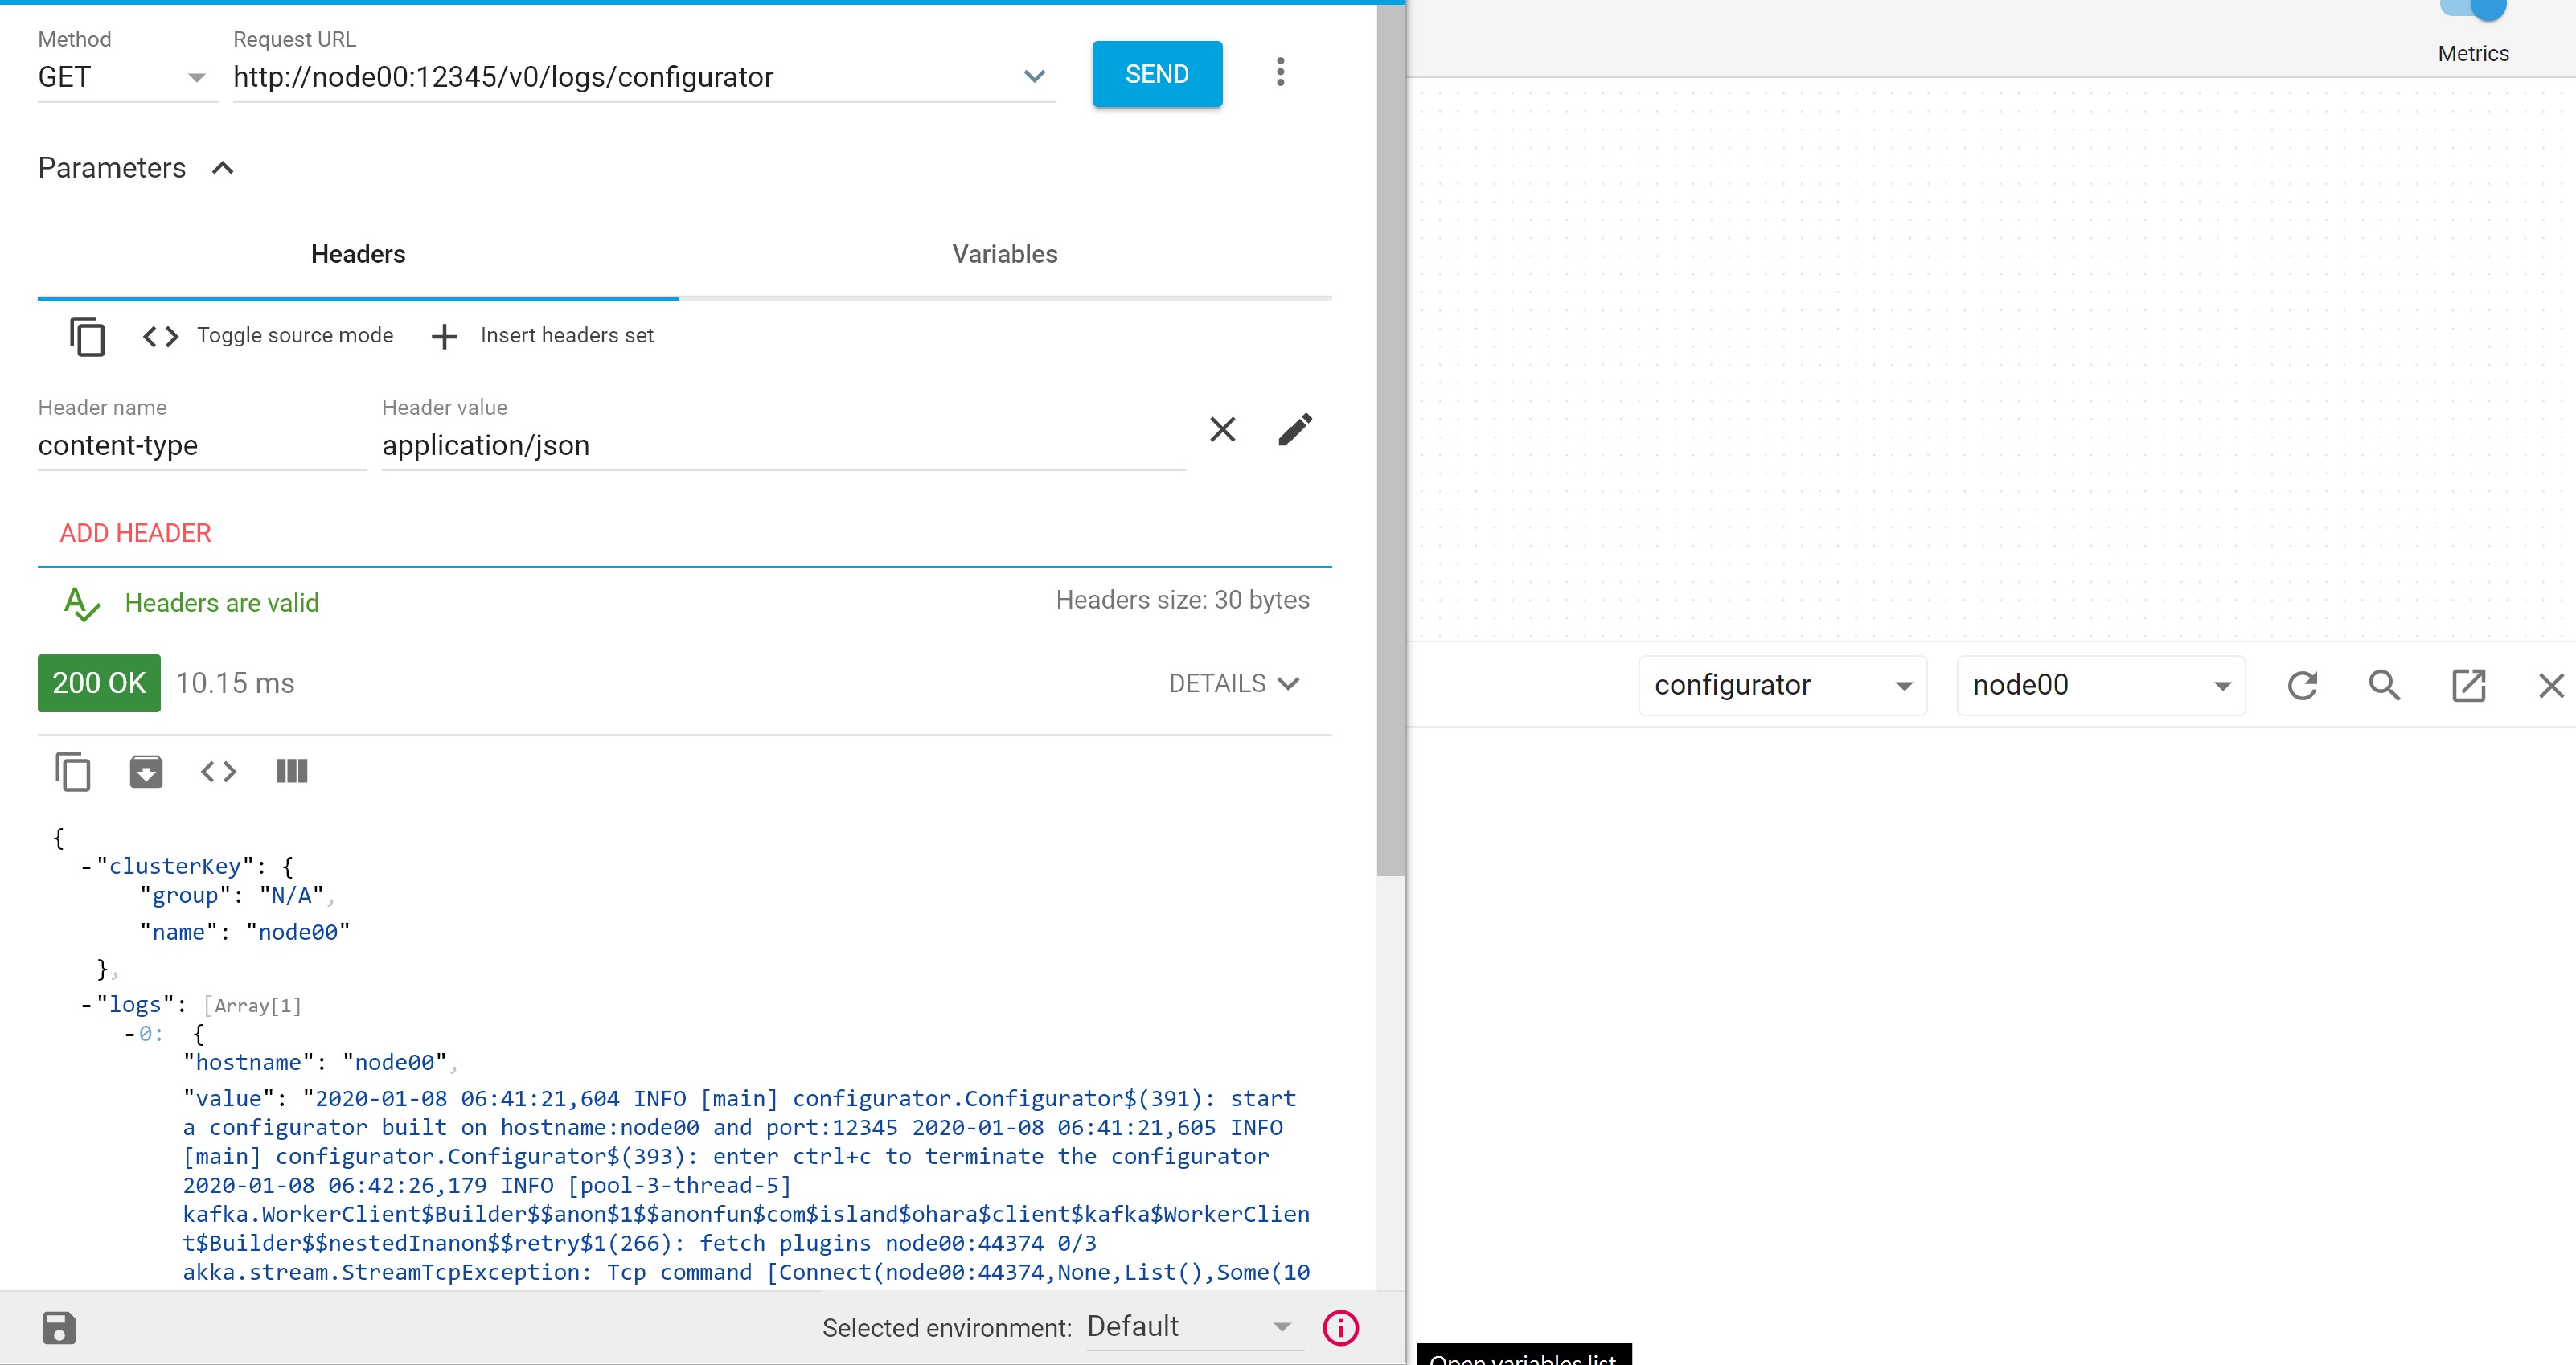Copy headers to clipboard icon

pyautogui.click(x=87, y=336)
